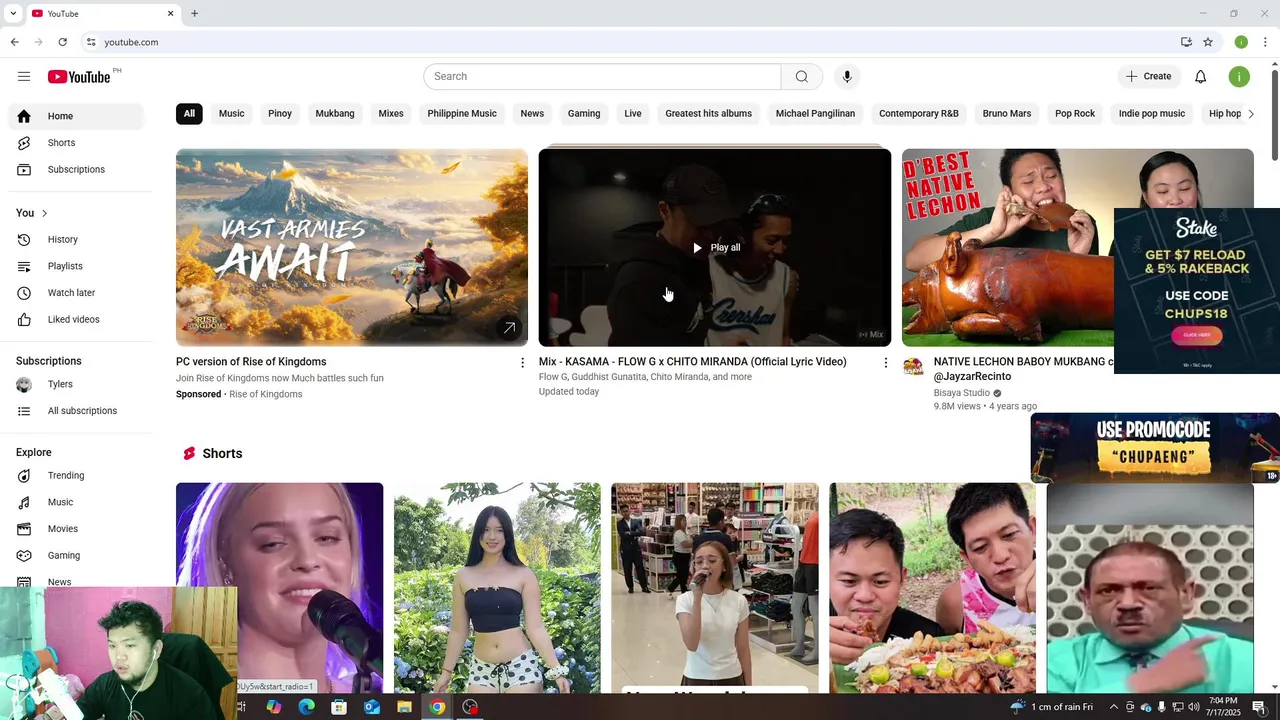This screenshot has height=720, width=1280.
Task: Open Trending under Explore
Action: click(76, 476)
